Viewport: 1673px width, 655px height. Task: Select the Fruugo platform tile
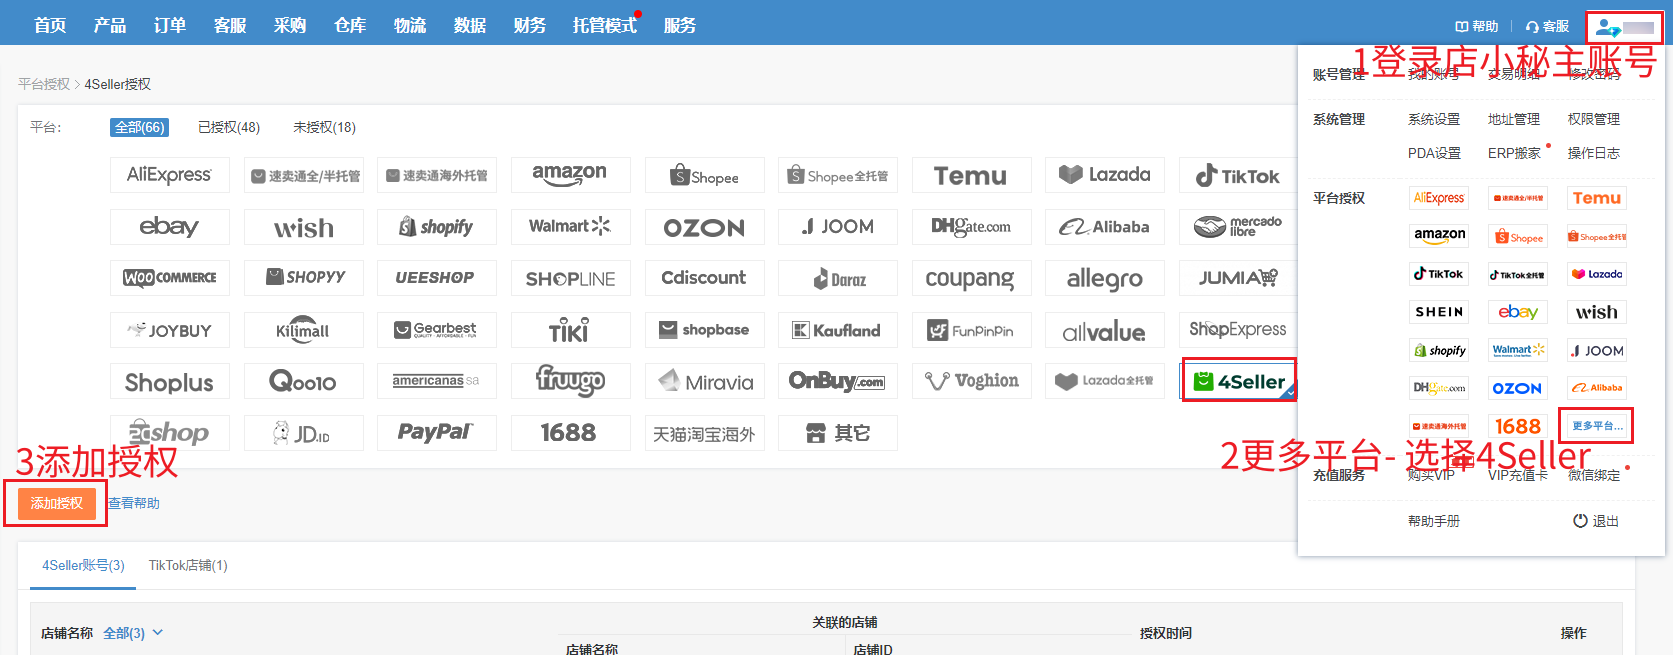tap(570, 381)
